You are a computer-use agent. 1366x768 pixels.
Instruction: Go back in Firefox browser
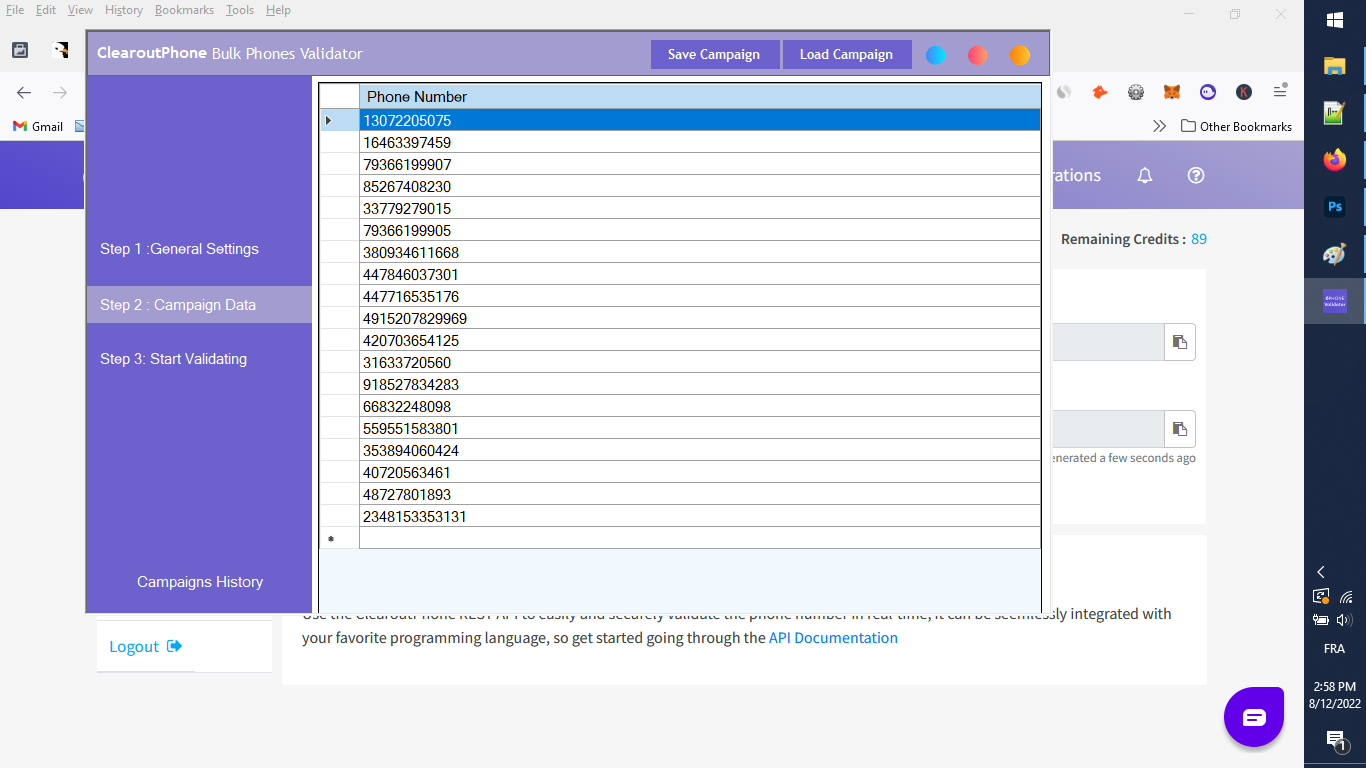[x=24, y=92]
